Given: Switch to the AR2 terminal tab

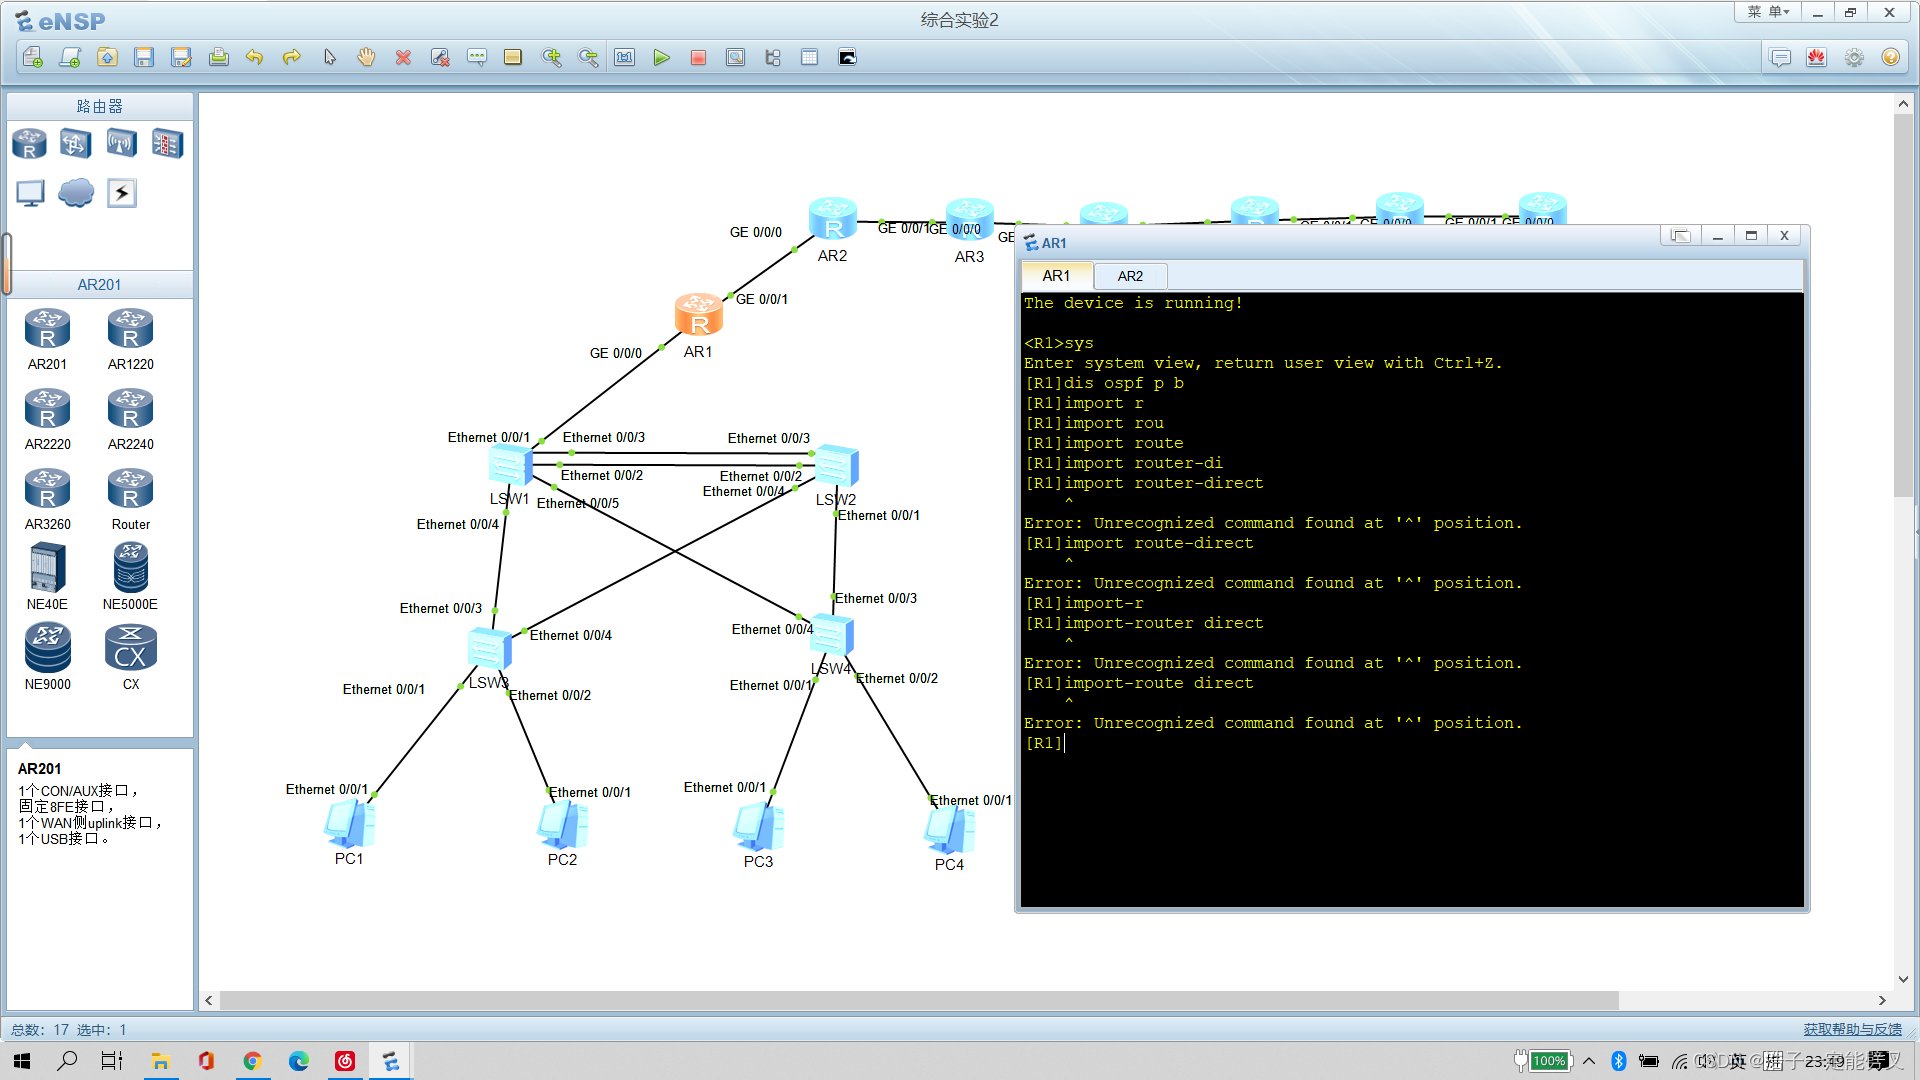Looking at the screenshot, I should point(1130,276).
